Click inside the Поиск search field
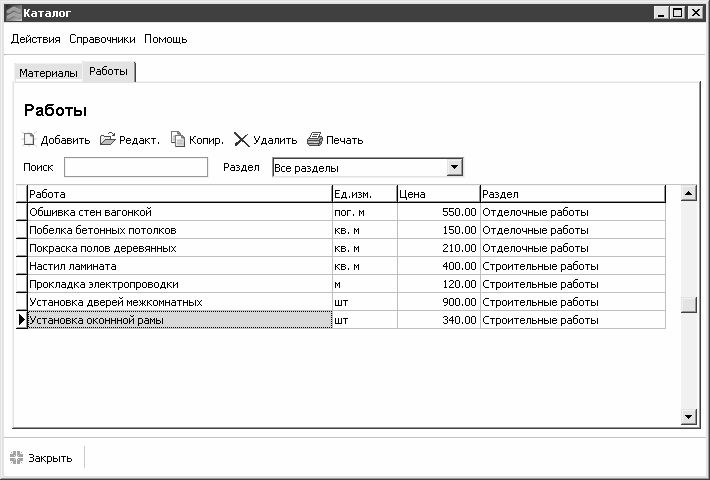This screenshot has width=710, height=480. (136, 168)
